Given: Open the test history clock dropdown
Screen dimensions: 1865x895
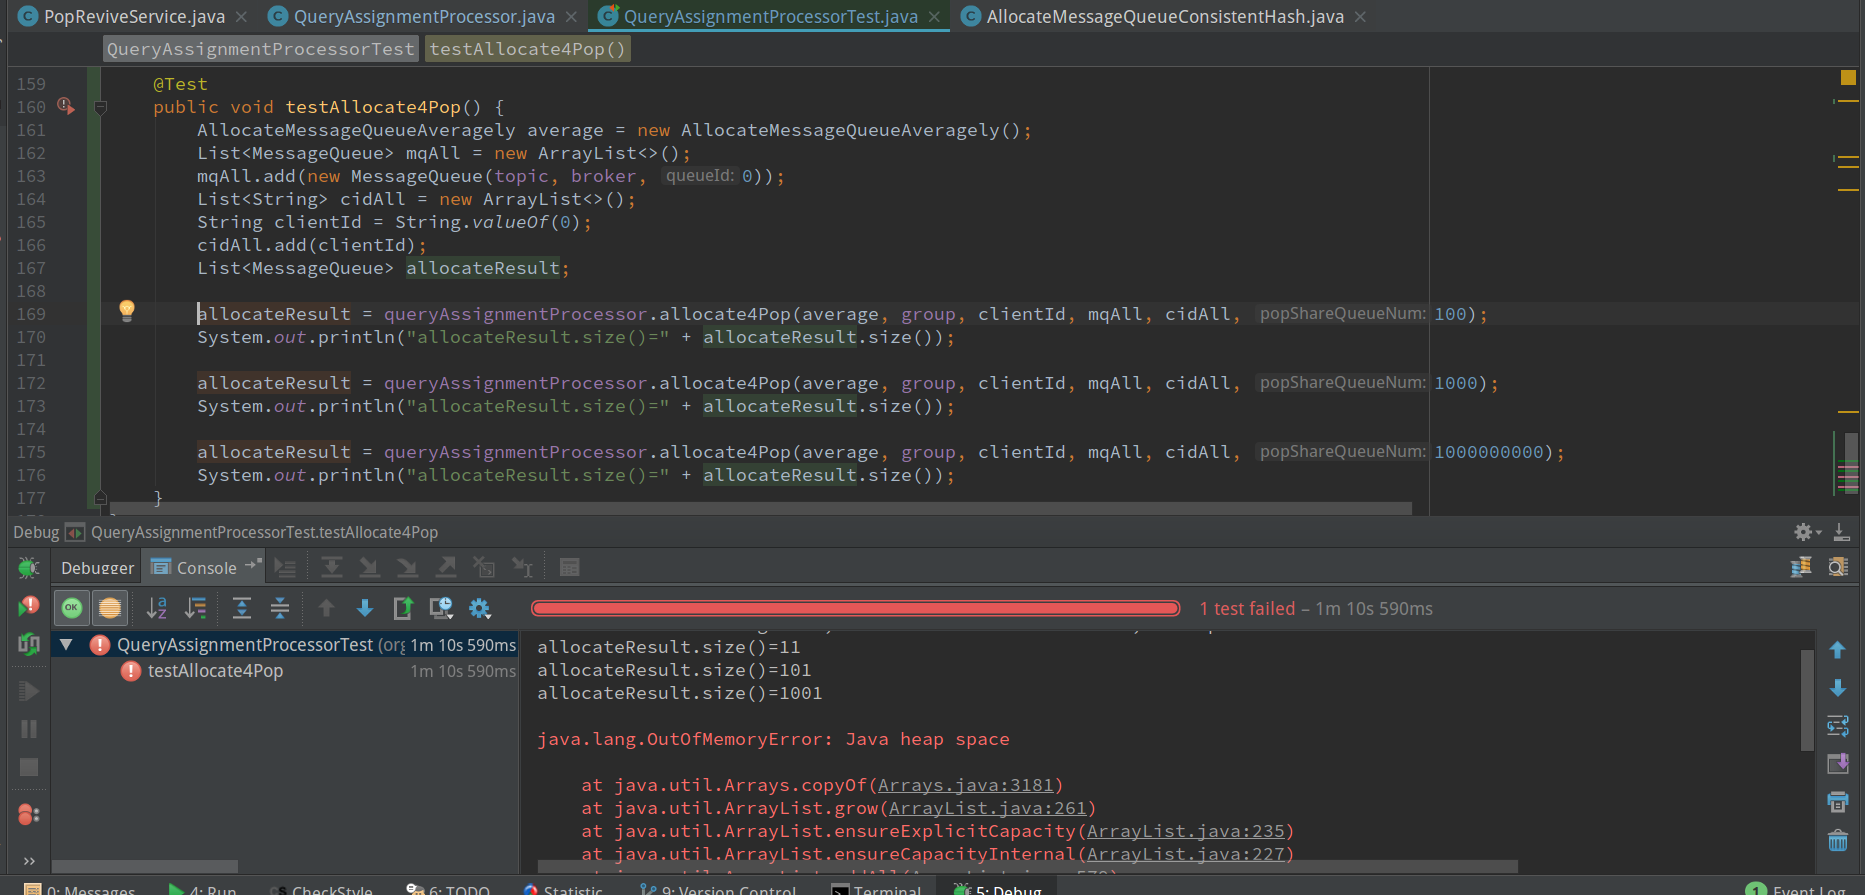Looking at the screenshot, I should tap(441, 607).
